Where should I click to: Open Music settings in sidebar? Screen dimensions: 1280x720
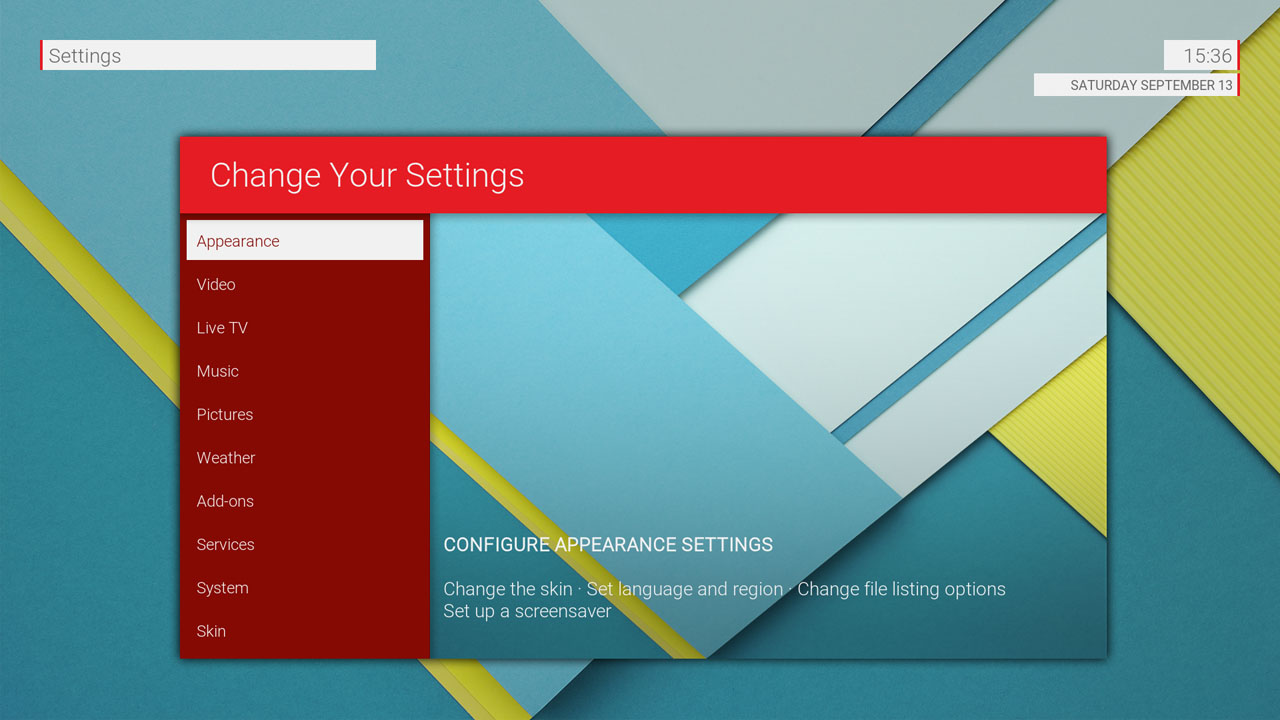(x=304, y=371)
